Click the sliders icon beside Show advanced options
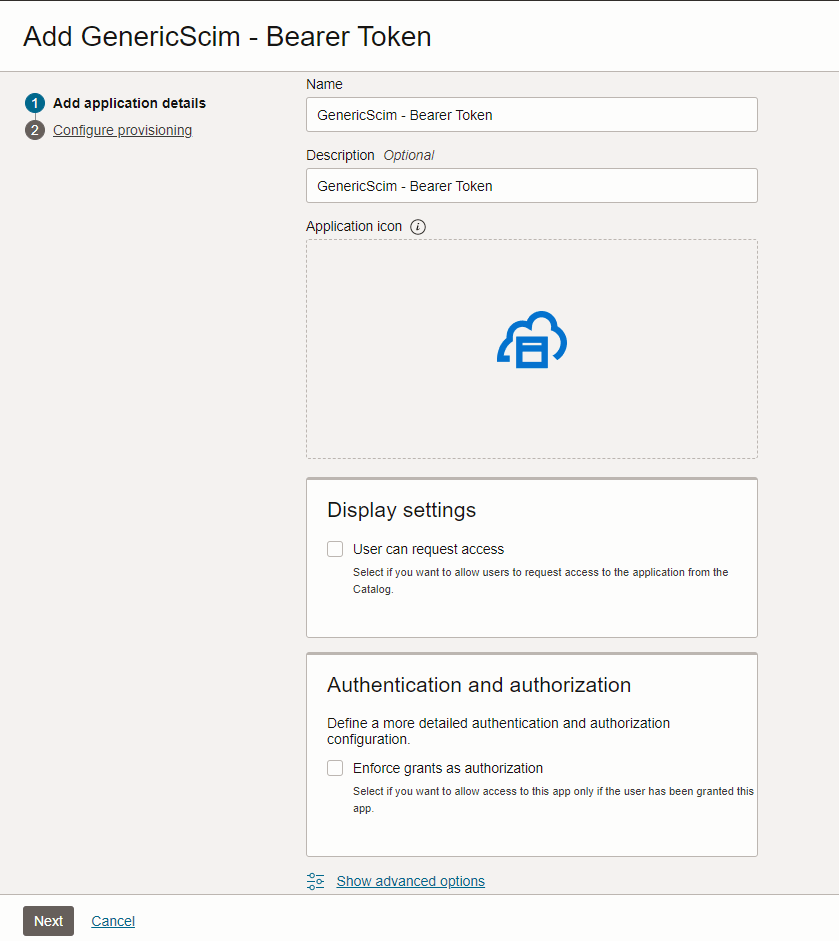The width and height of the screenshot is (839, 941). [315, 881]
